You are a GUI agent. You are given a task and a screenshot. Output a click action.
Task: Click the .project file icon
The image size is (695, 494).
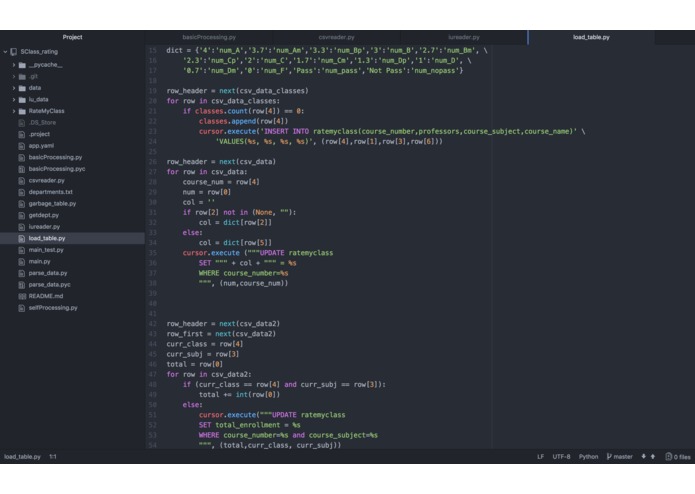pos(21,134)
